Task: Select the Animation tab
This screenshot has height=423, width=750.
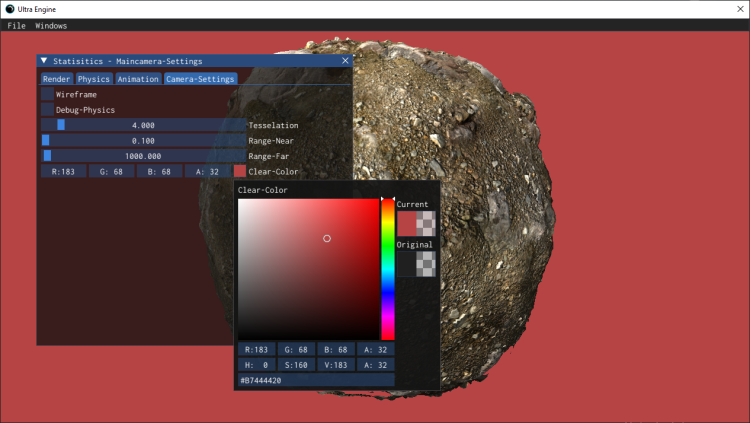Action: coord(137,79)
